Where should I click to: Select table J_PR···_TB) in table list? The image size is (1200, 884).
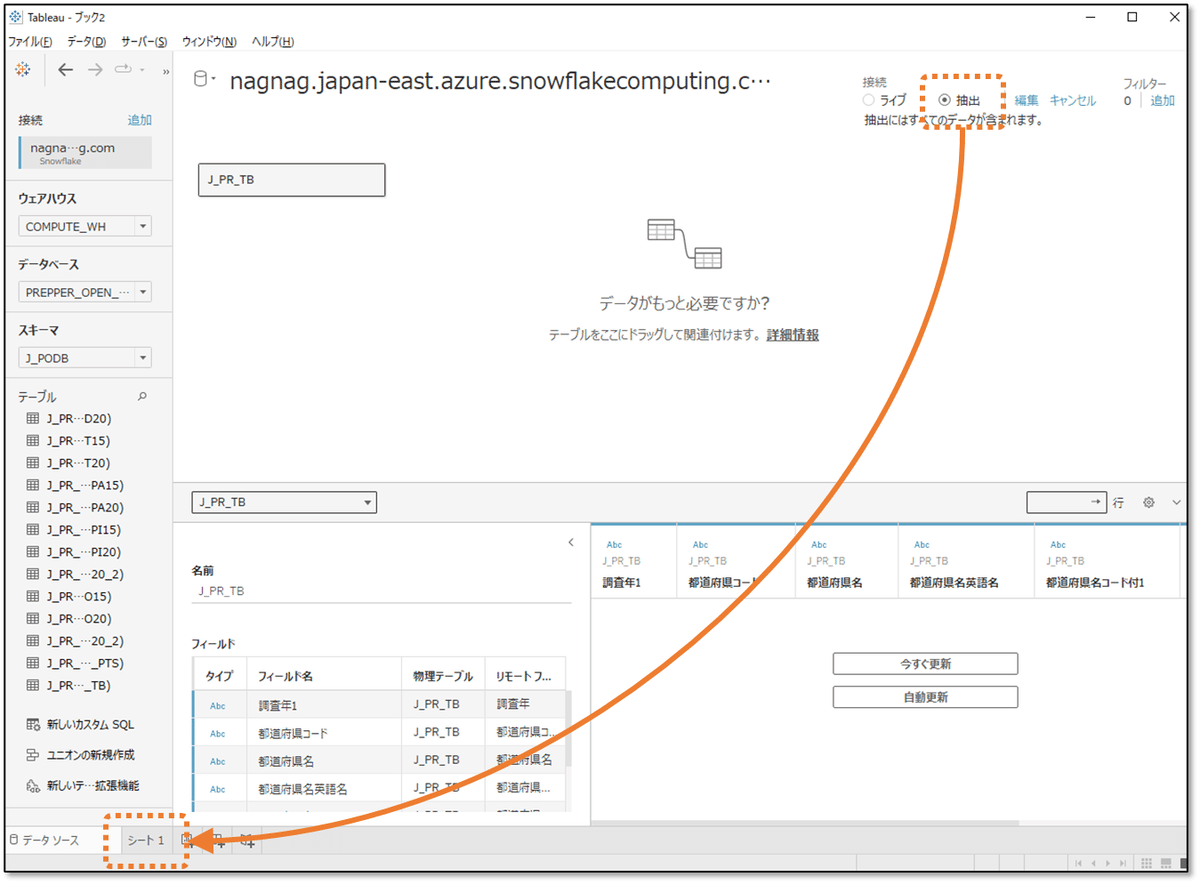coord(78,685)
